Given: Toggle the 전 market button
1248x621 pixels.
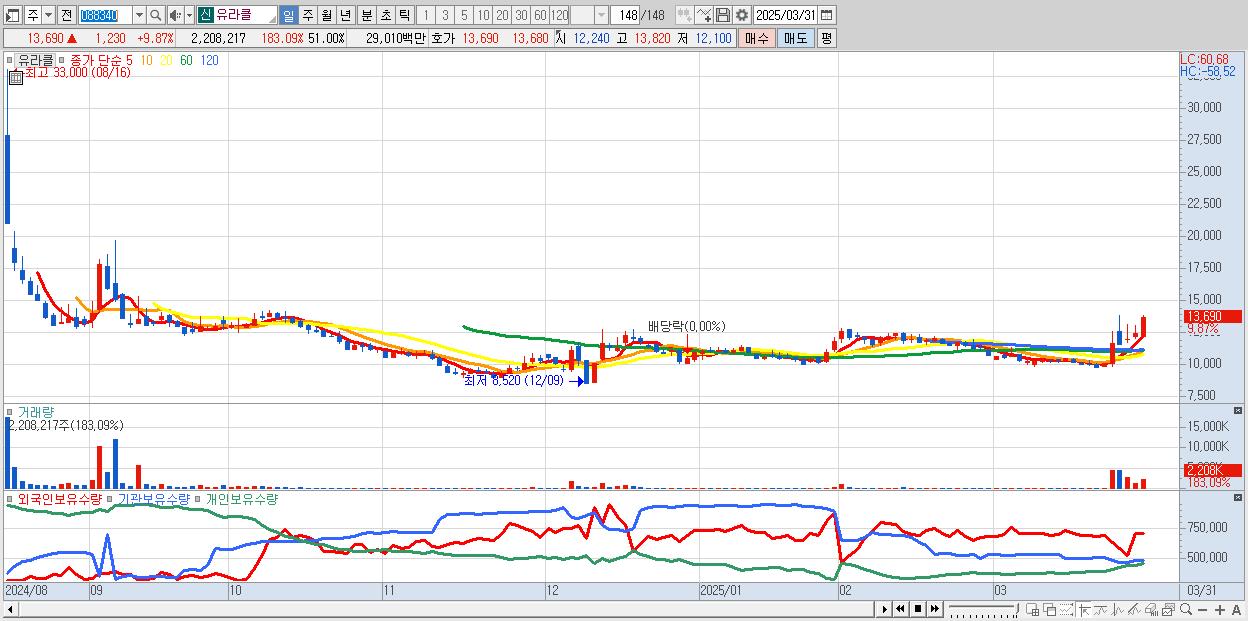Looking at the screenshot, I should coord(66,15).
